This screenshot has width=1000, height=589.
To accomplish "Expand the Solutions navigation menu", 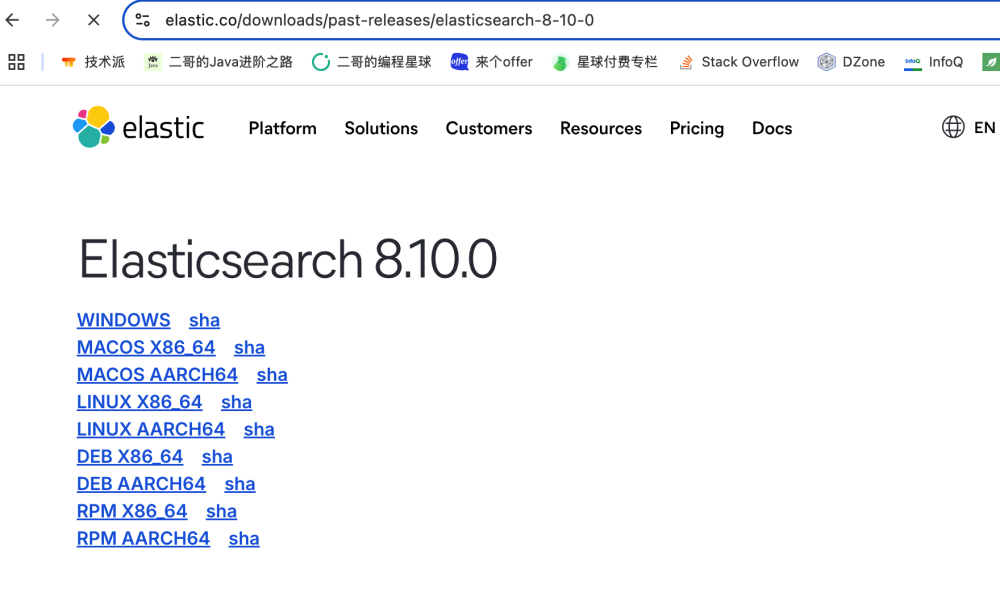I will 381,128.
